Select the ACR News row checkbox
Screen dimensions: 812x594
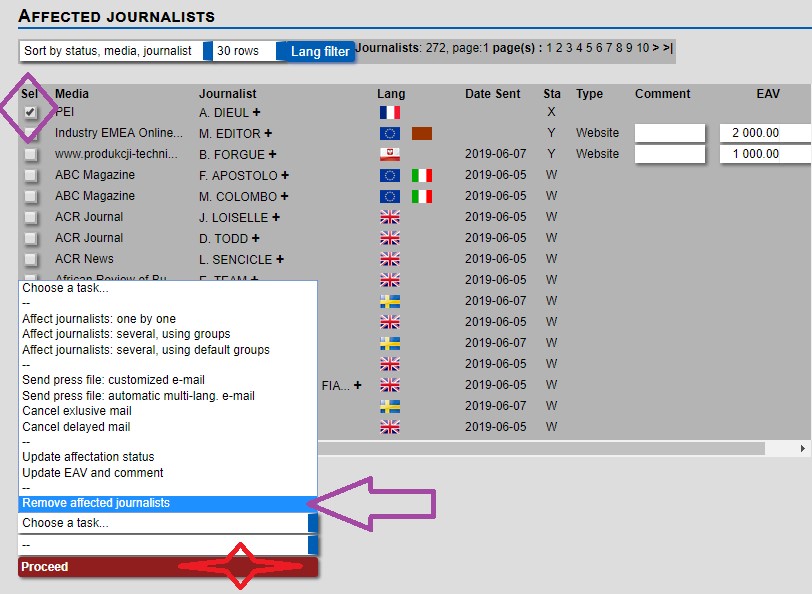[31, 260]
